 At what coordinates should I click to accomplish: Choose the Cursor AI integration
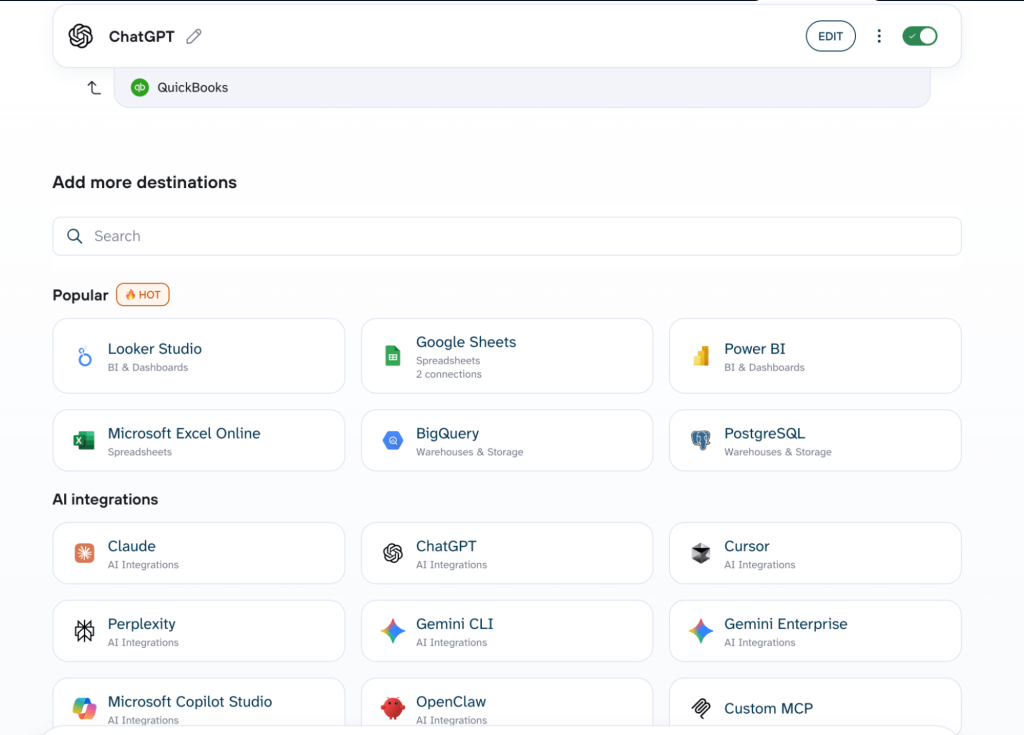point(815,553)
